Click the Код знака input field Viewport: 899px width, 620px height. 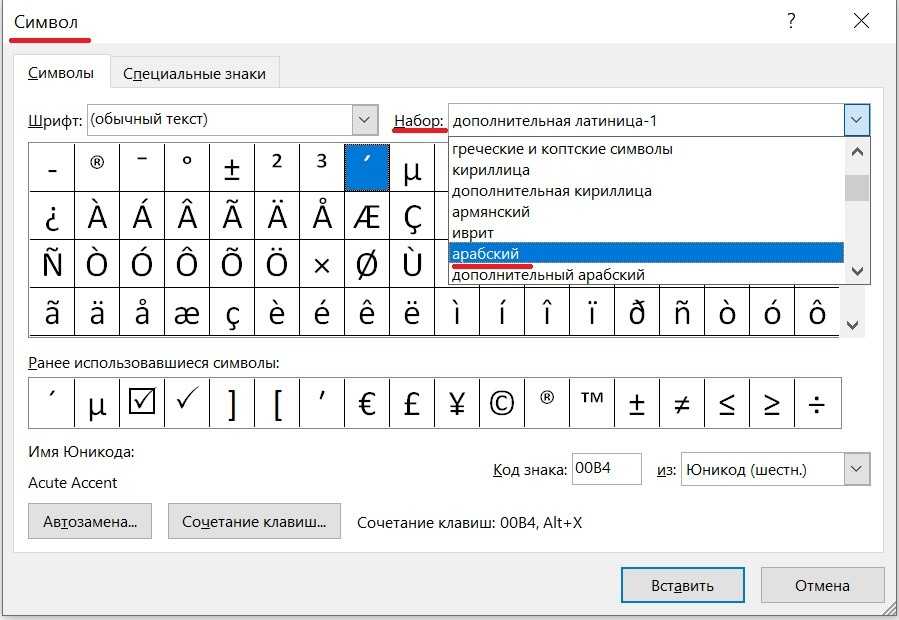[x=606, y=468]
